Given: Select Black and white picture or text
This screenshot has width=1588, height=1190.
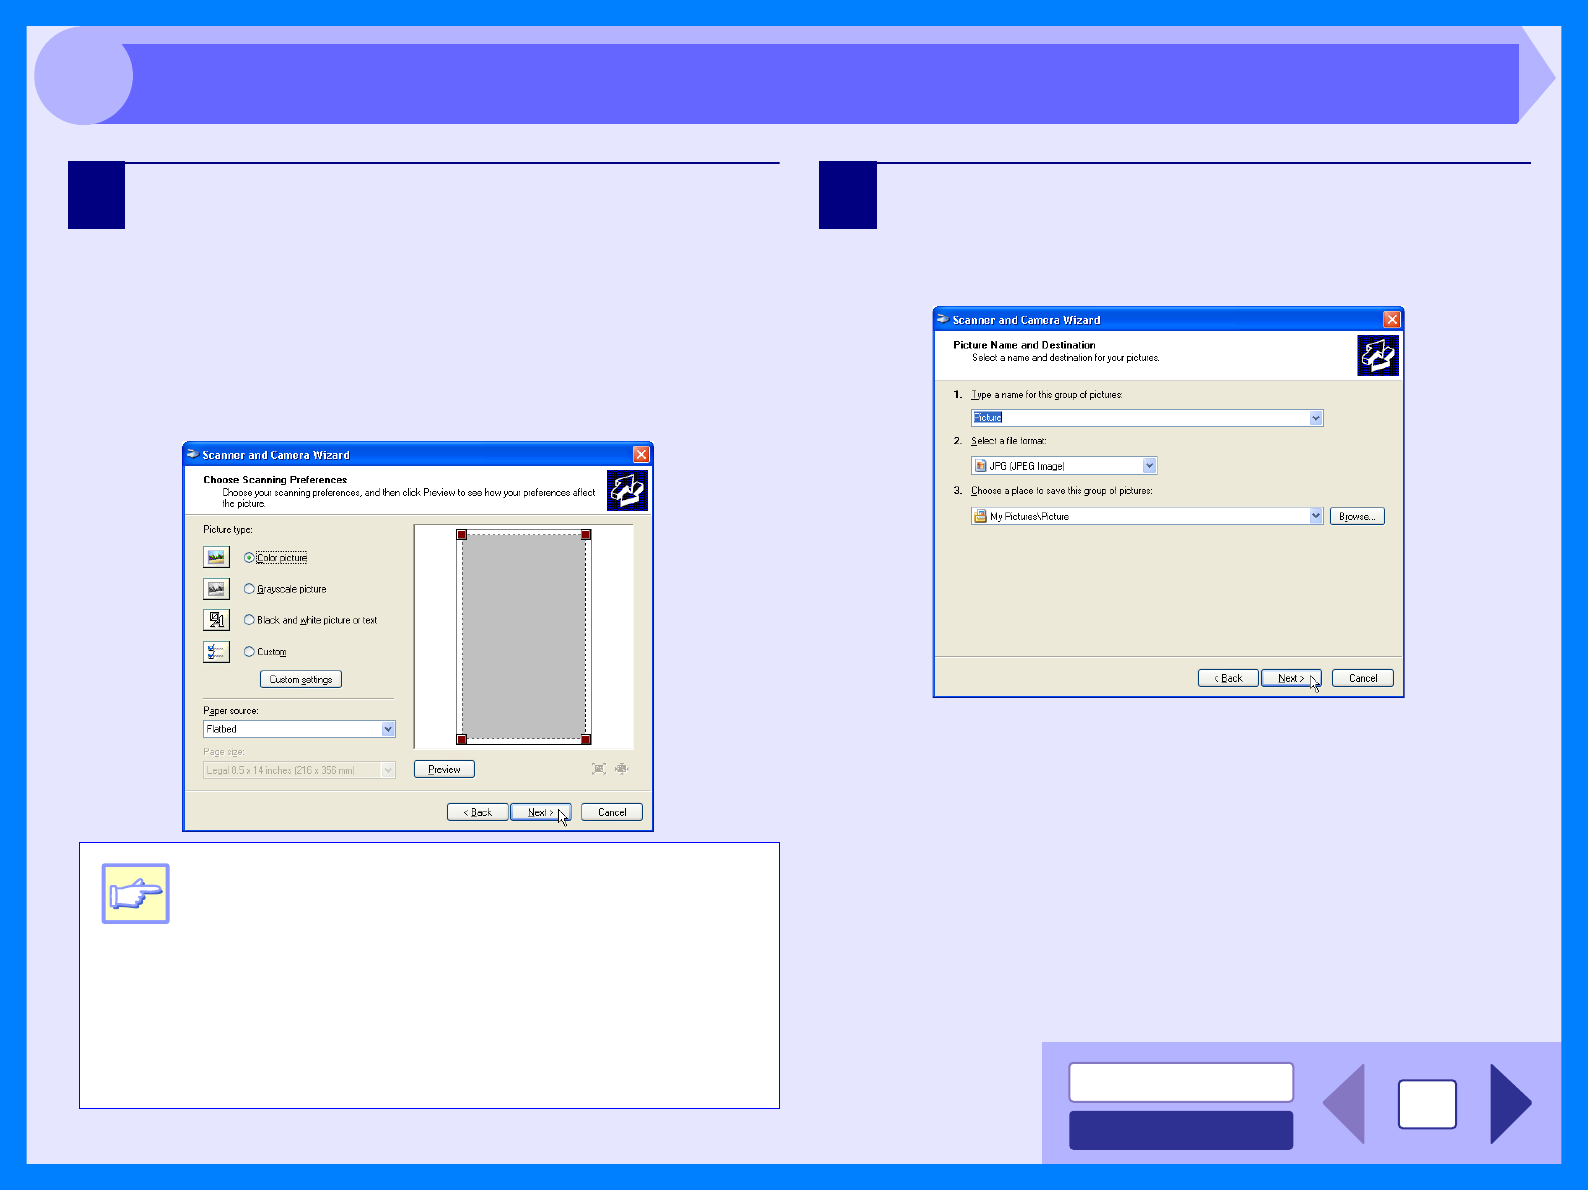Looking at the screenshot, I should tap(249, 620).
